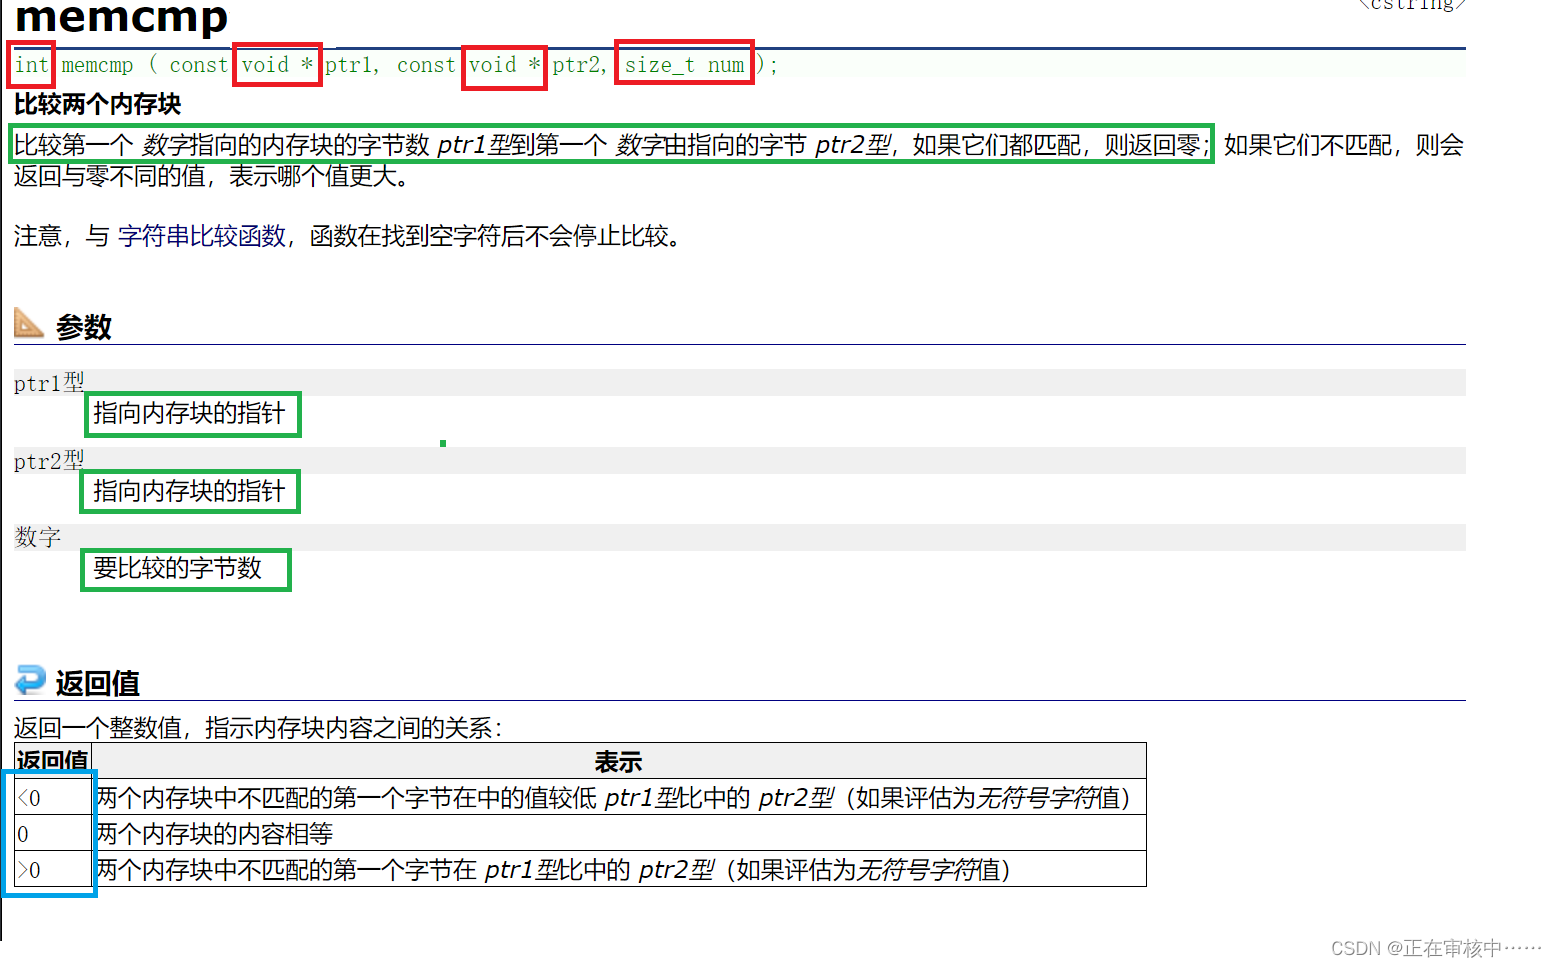Click the cstring header label
The image size is (1556, 968).
pyautogui.click(x=1410, y=5)
